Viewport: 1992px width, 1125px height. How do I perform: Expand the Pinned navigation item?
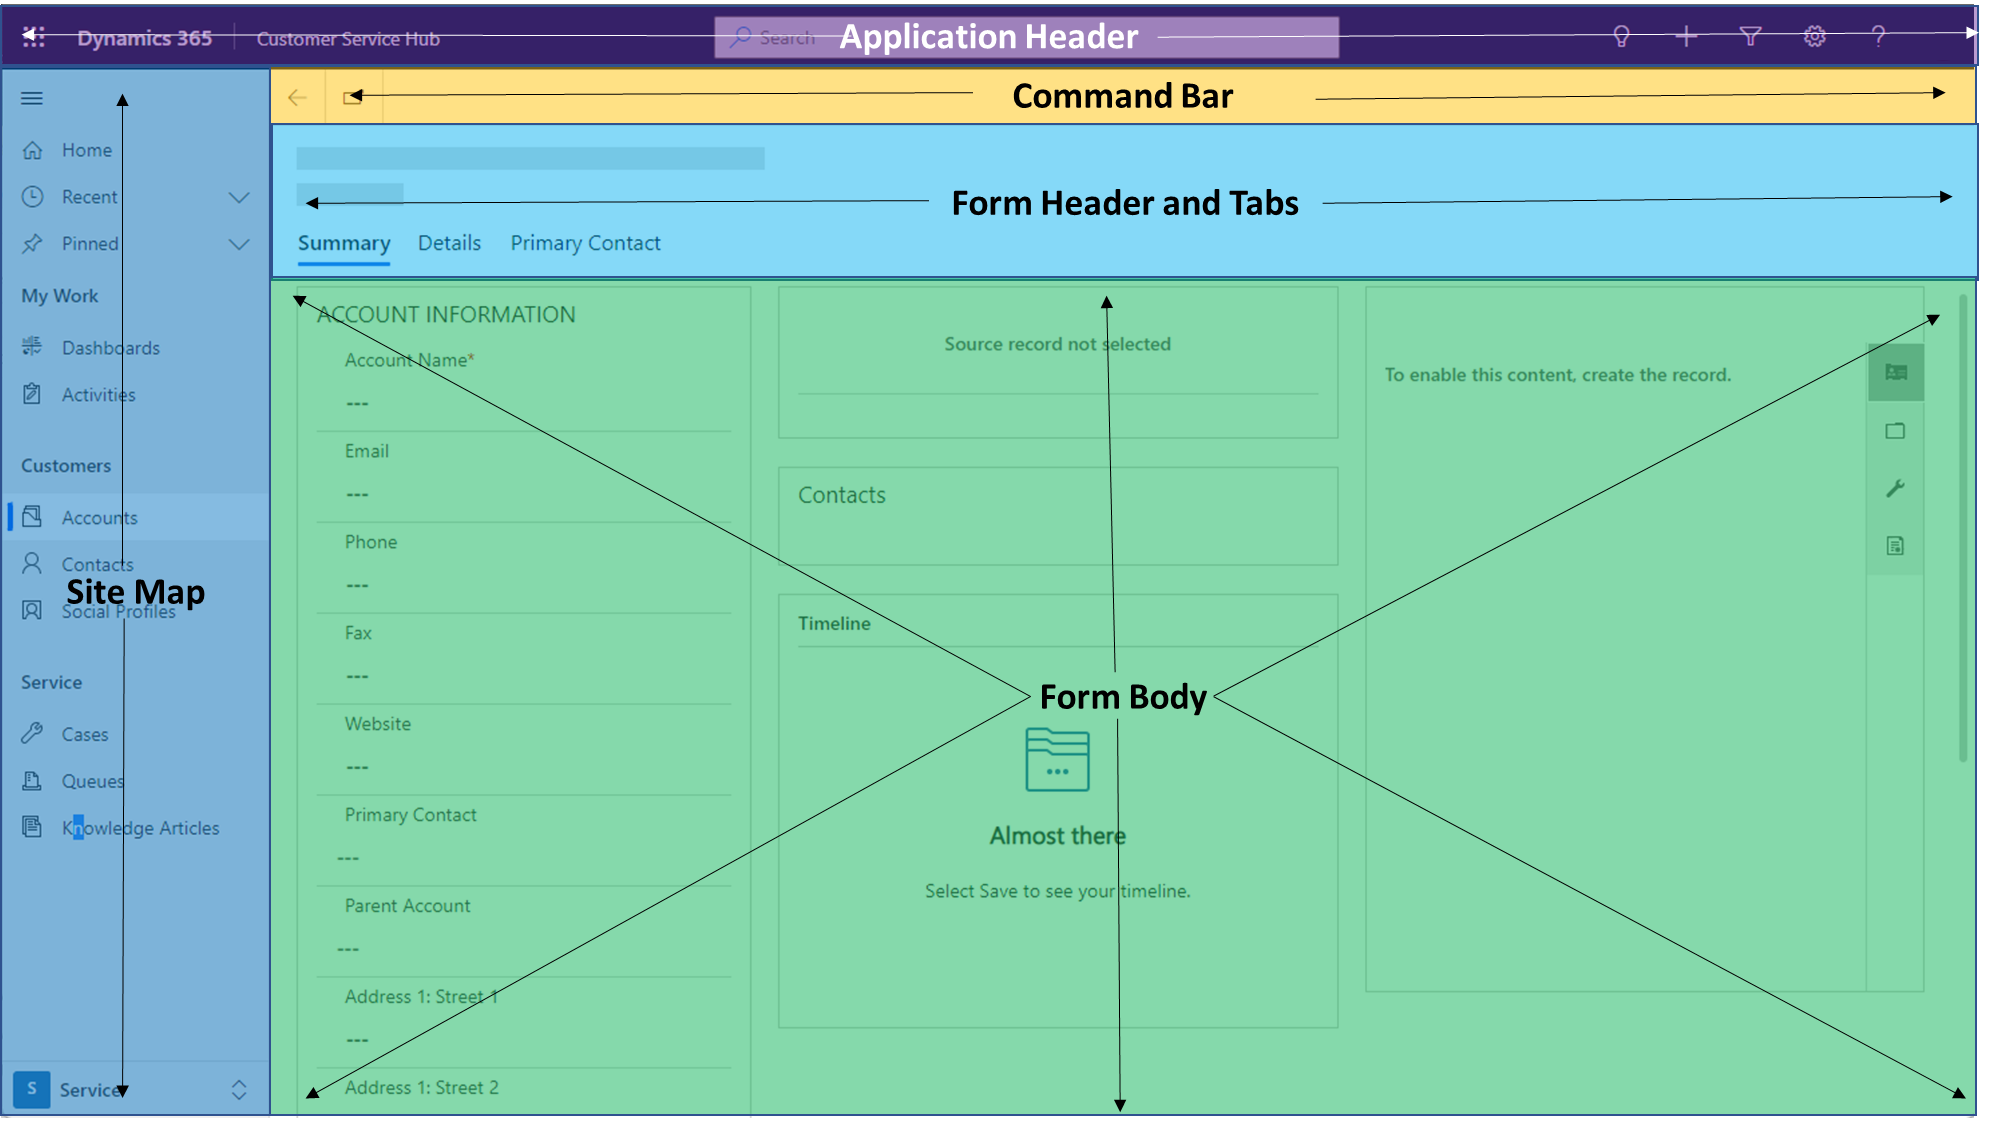[x=238, y=244]
